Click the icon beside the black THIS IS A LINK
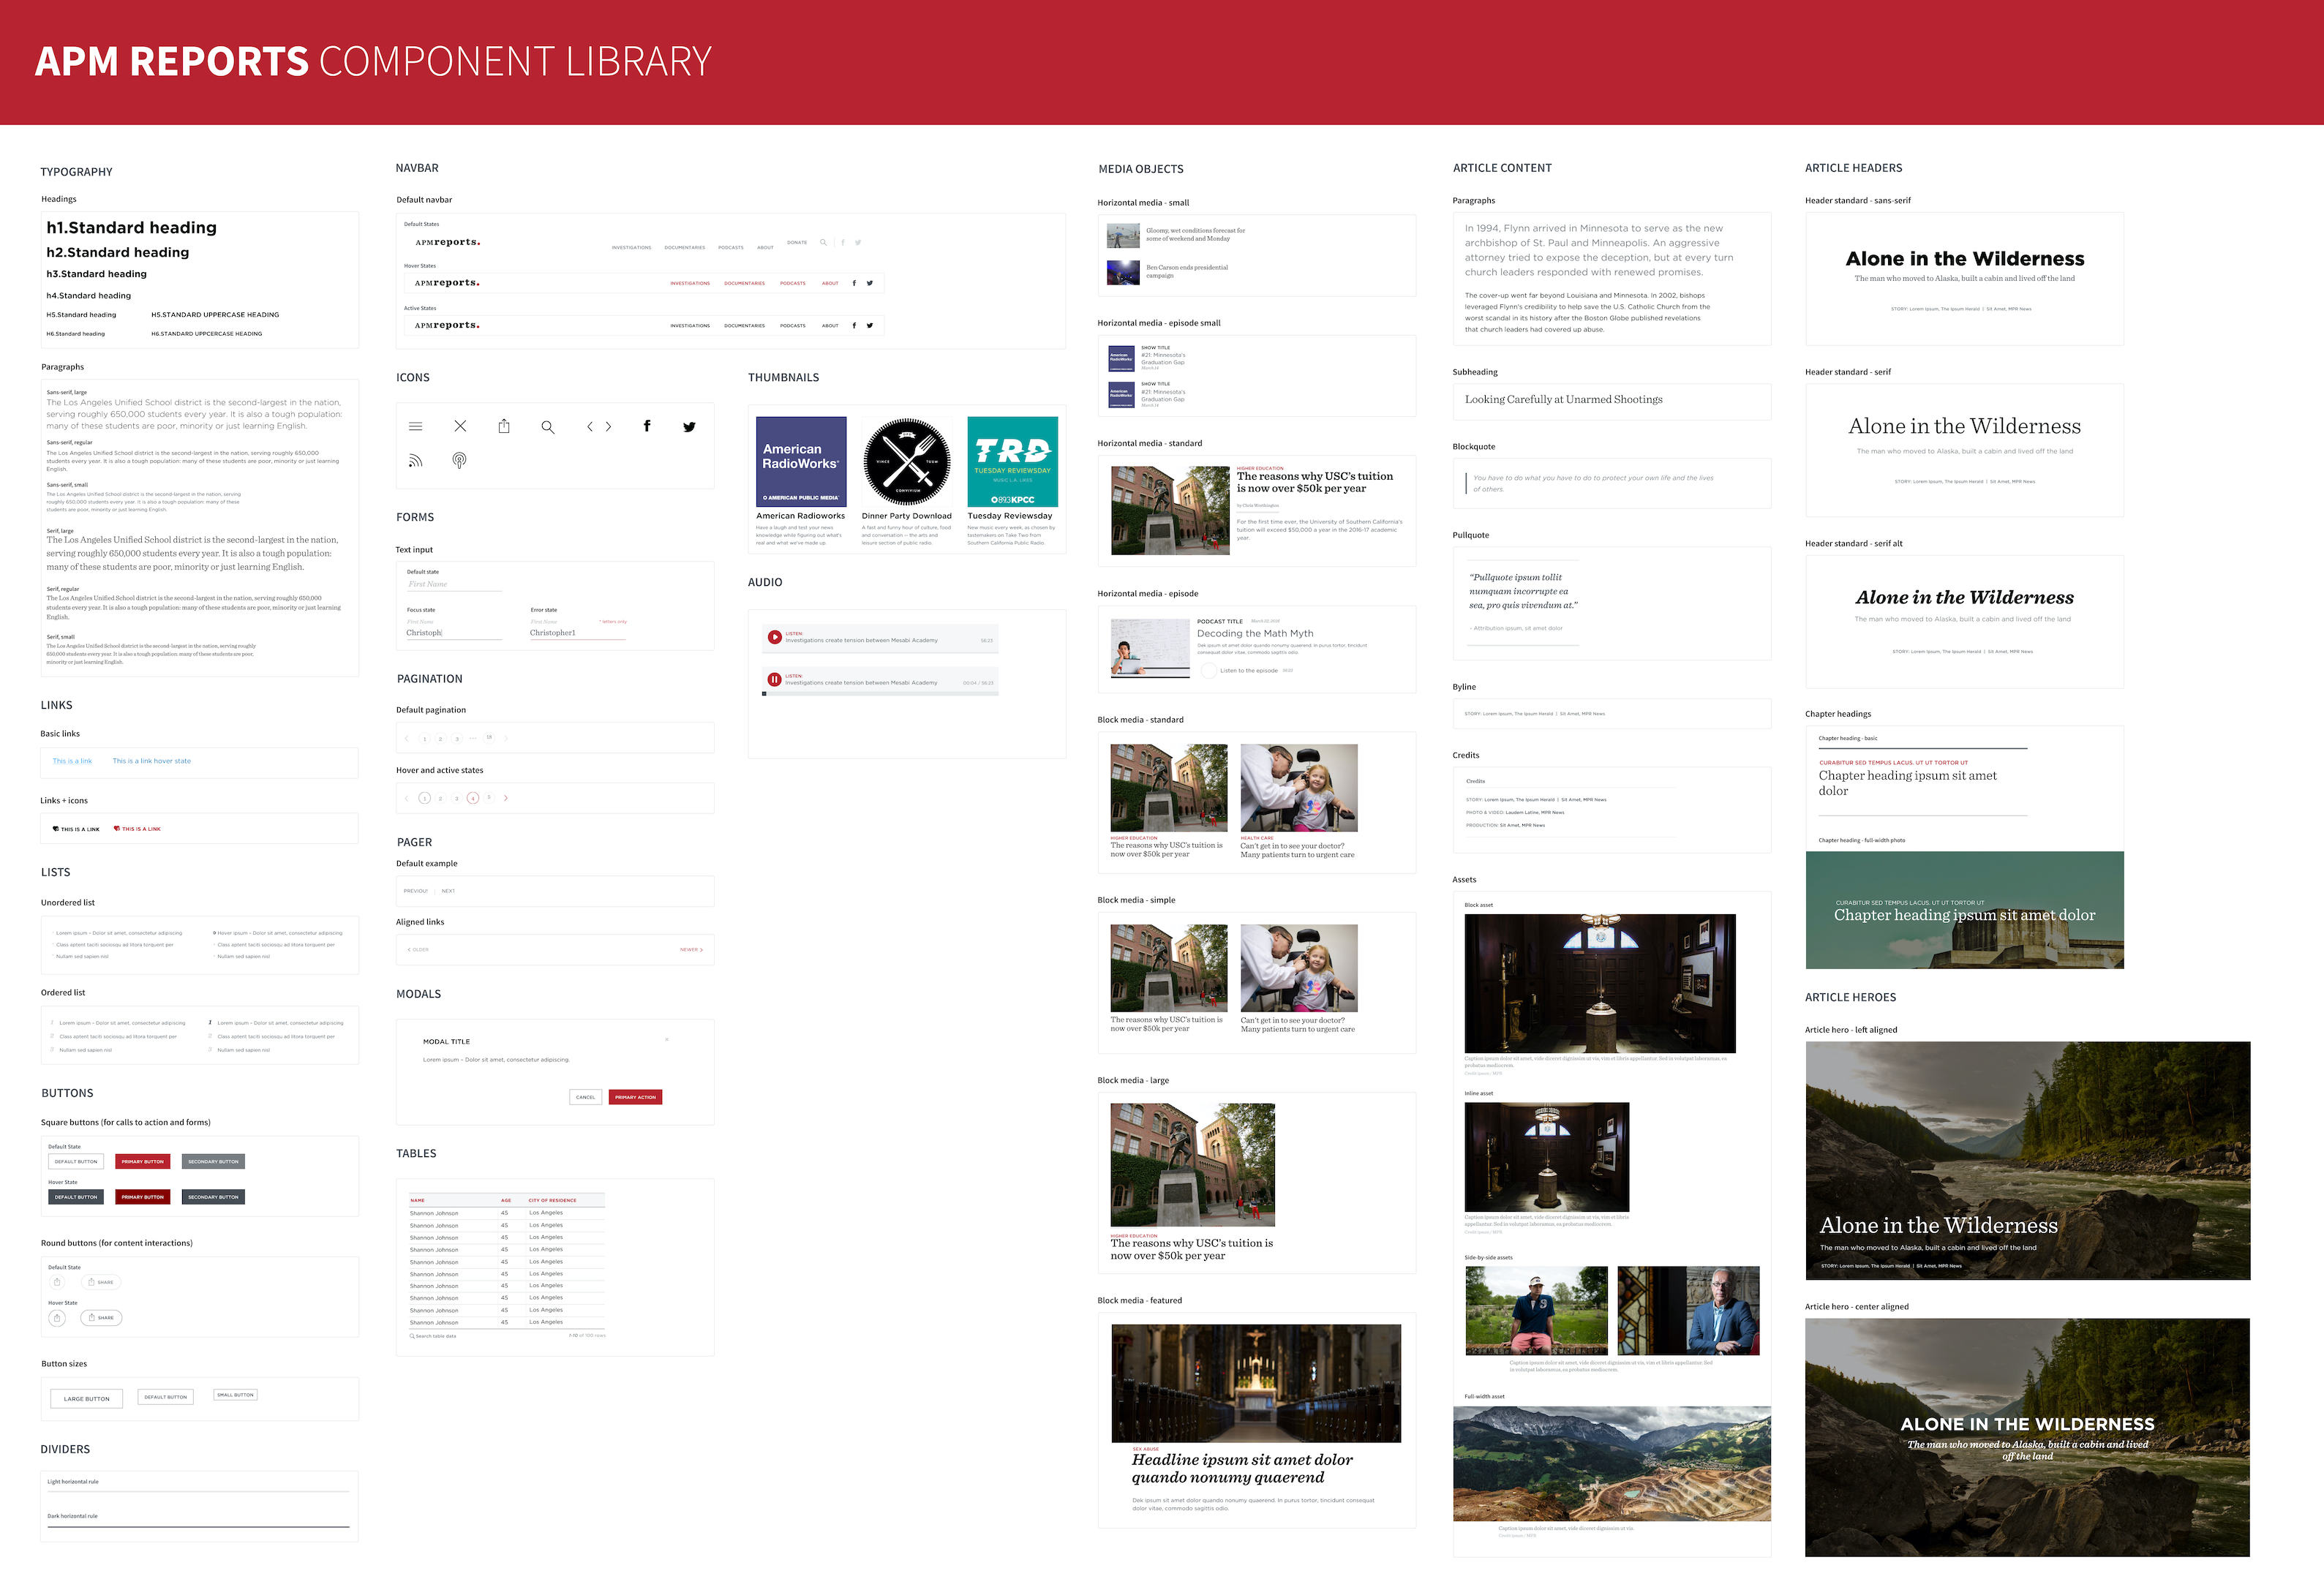This screenshot has height=1579, width=2324. 55,829
